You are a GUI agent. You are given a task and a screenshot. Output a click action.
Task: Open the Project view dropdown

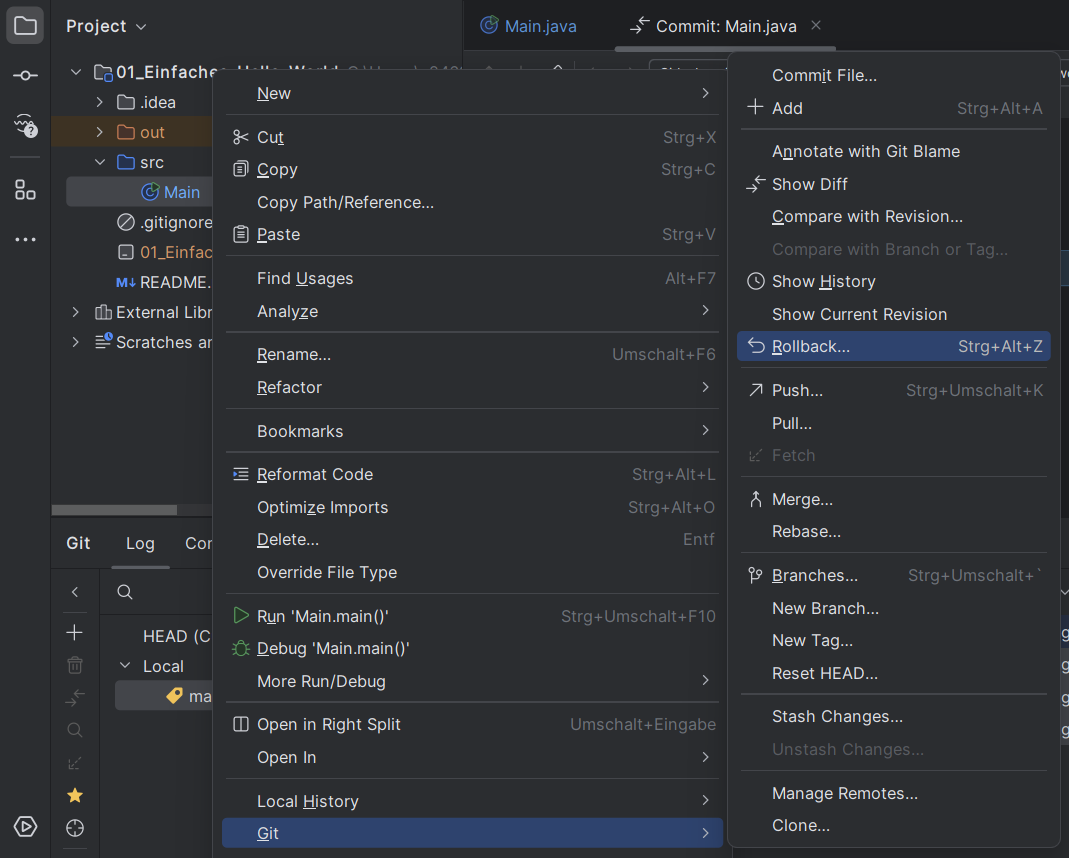coord(106,27)
